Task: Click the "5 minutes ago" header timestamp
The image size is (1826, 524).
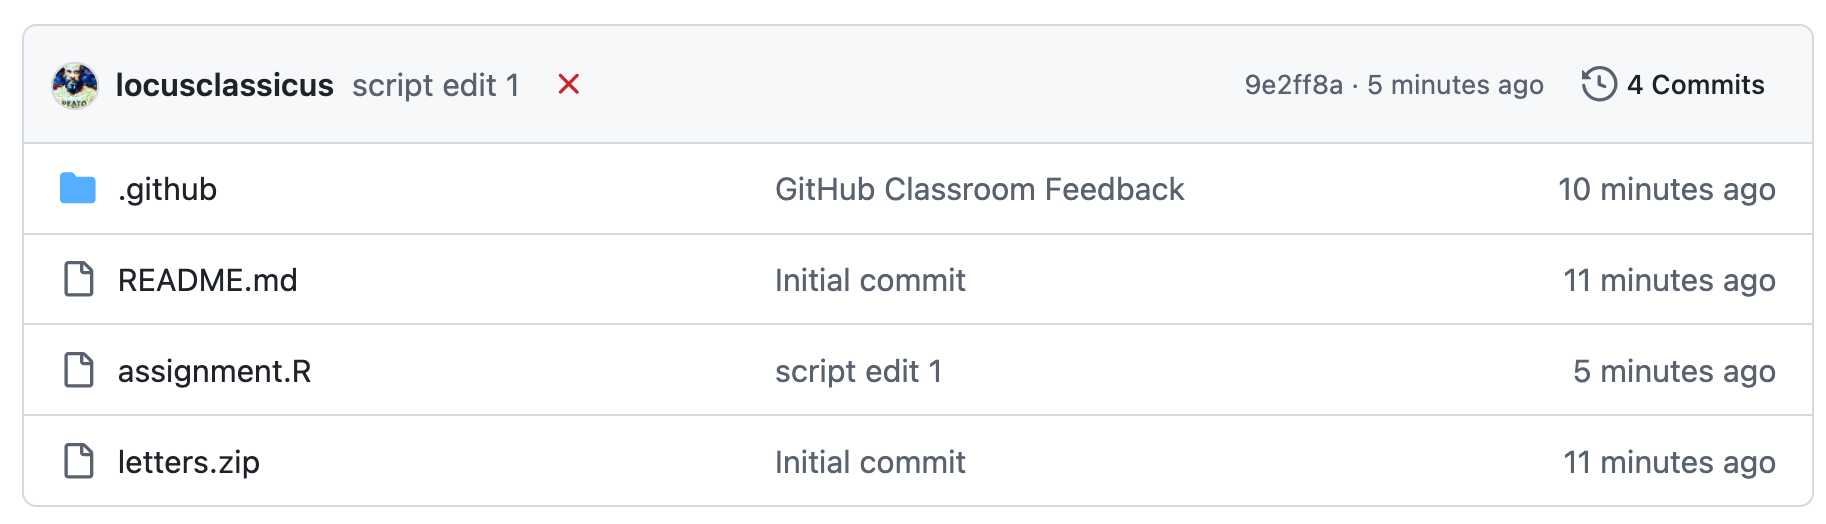Action: pyautogui.click(x=1455, y=85)
